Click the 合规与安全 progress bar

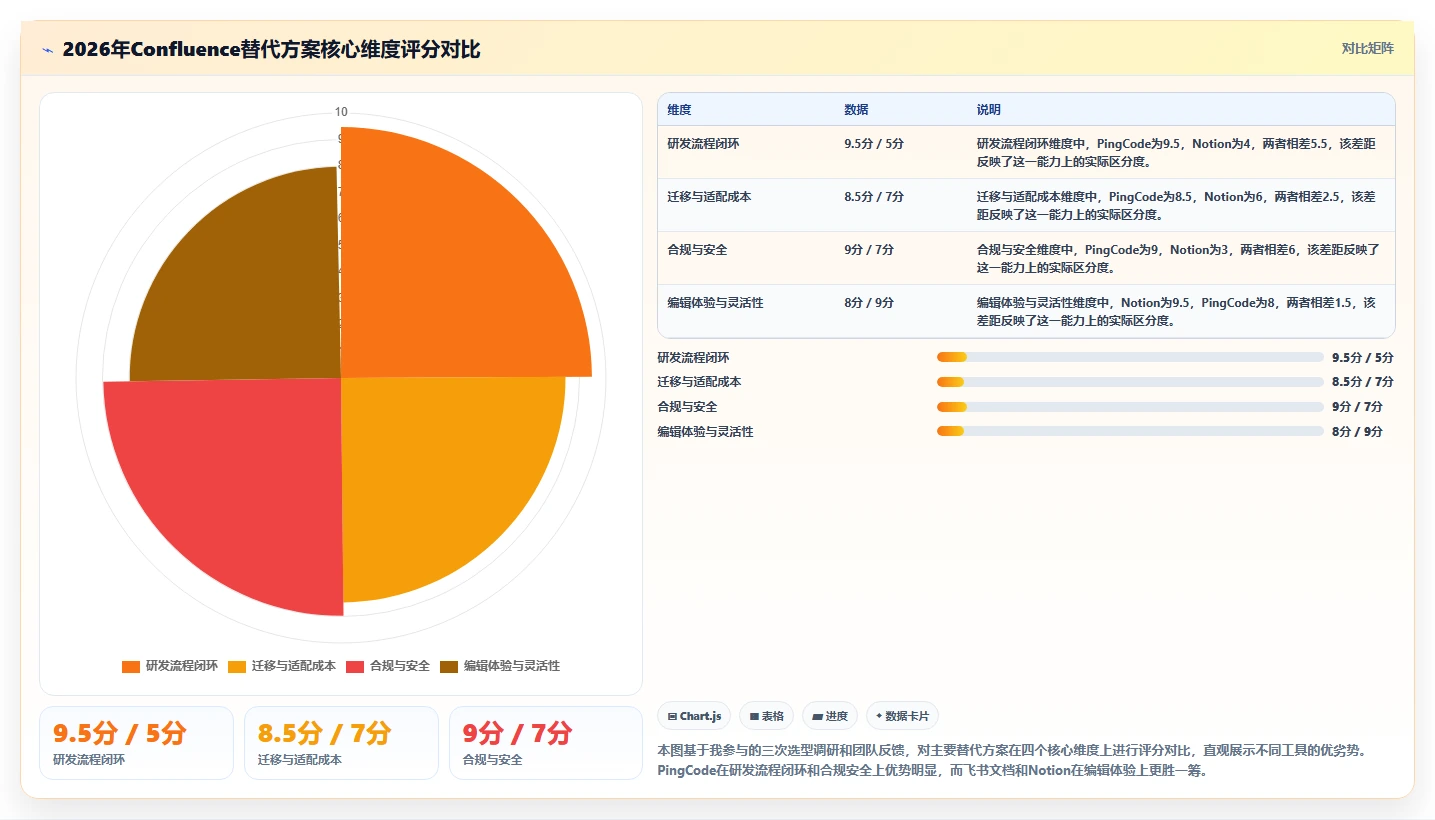pyautogui.click(x=1130, y=407)
